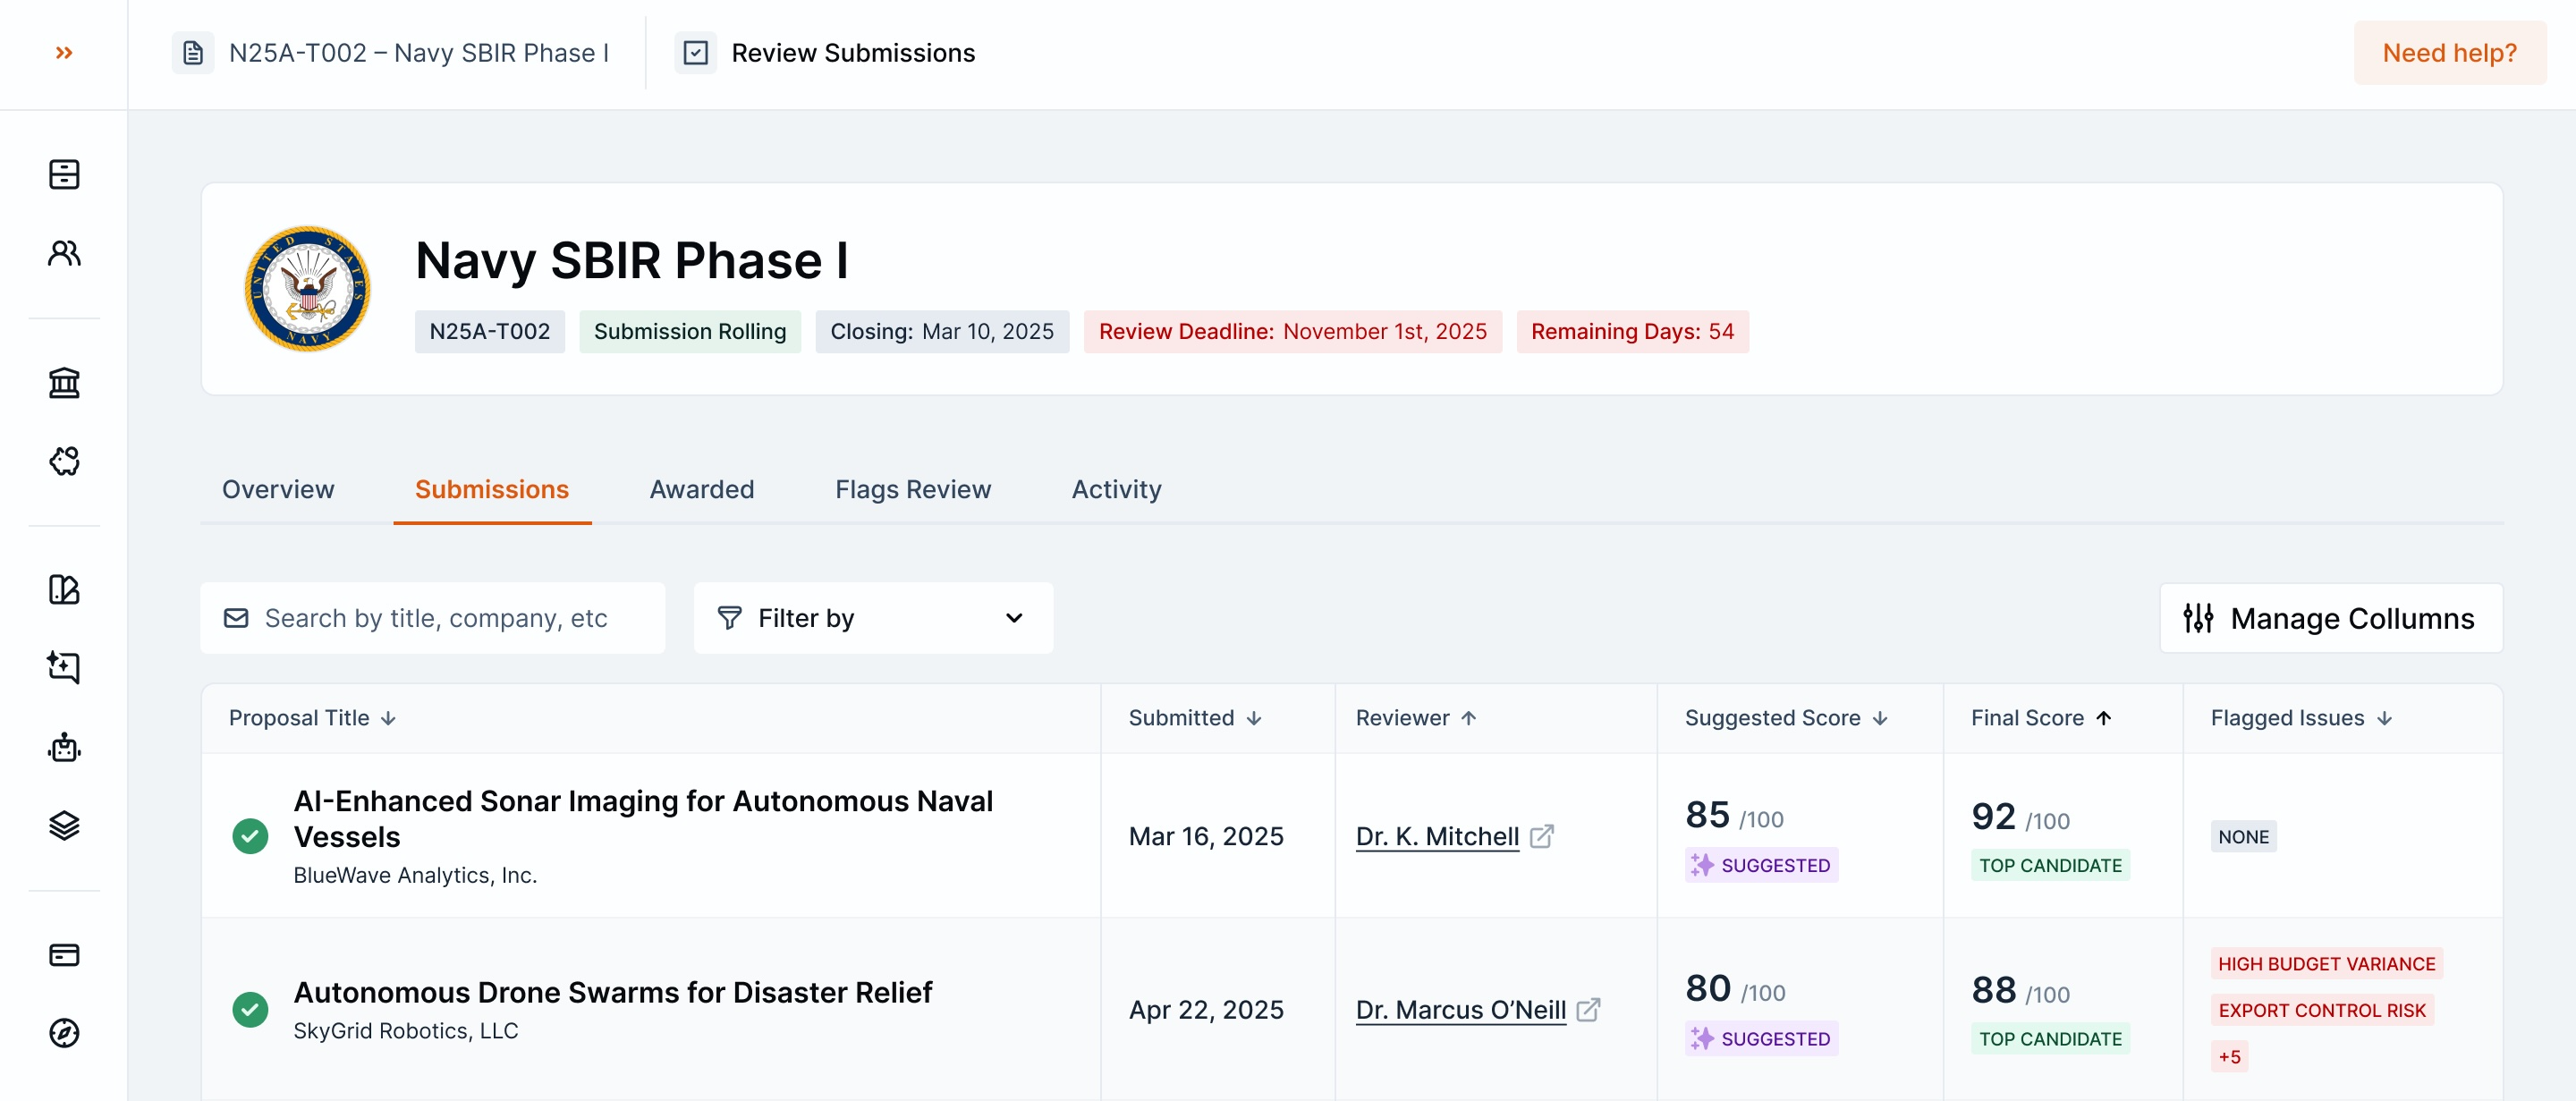Sort by Proposal Title column arrow
Screen dimensions: 2576x1101
[x=389, y=718]
